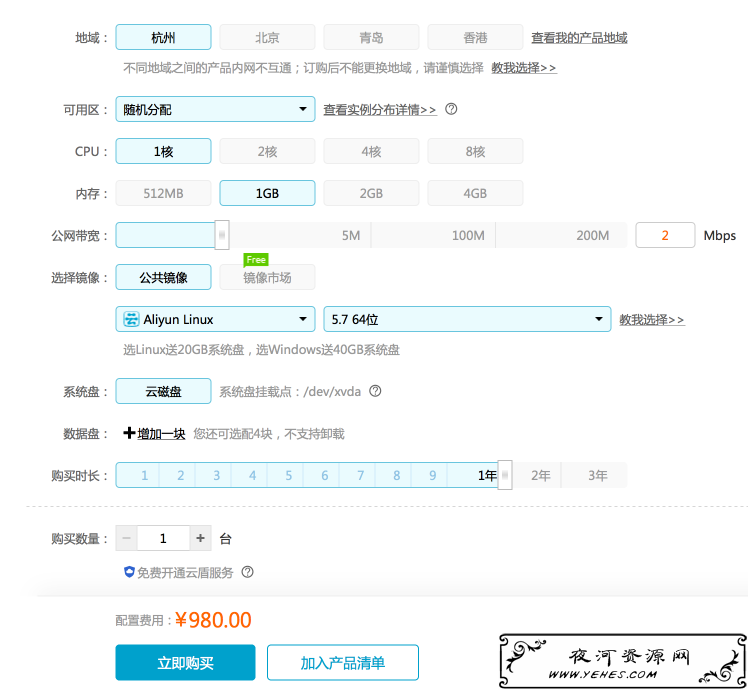Click the 1年 duration slider handle
This screenshot has width=748, height=690.
[x=505, y=475]
